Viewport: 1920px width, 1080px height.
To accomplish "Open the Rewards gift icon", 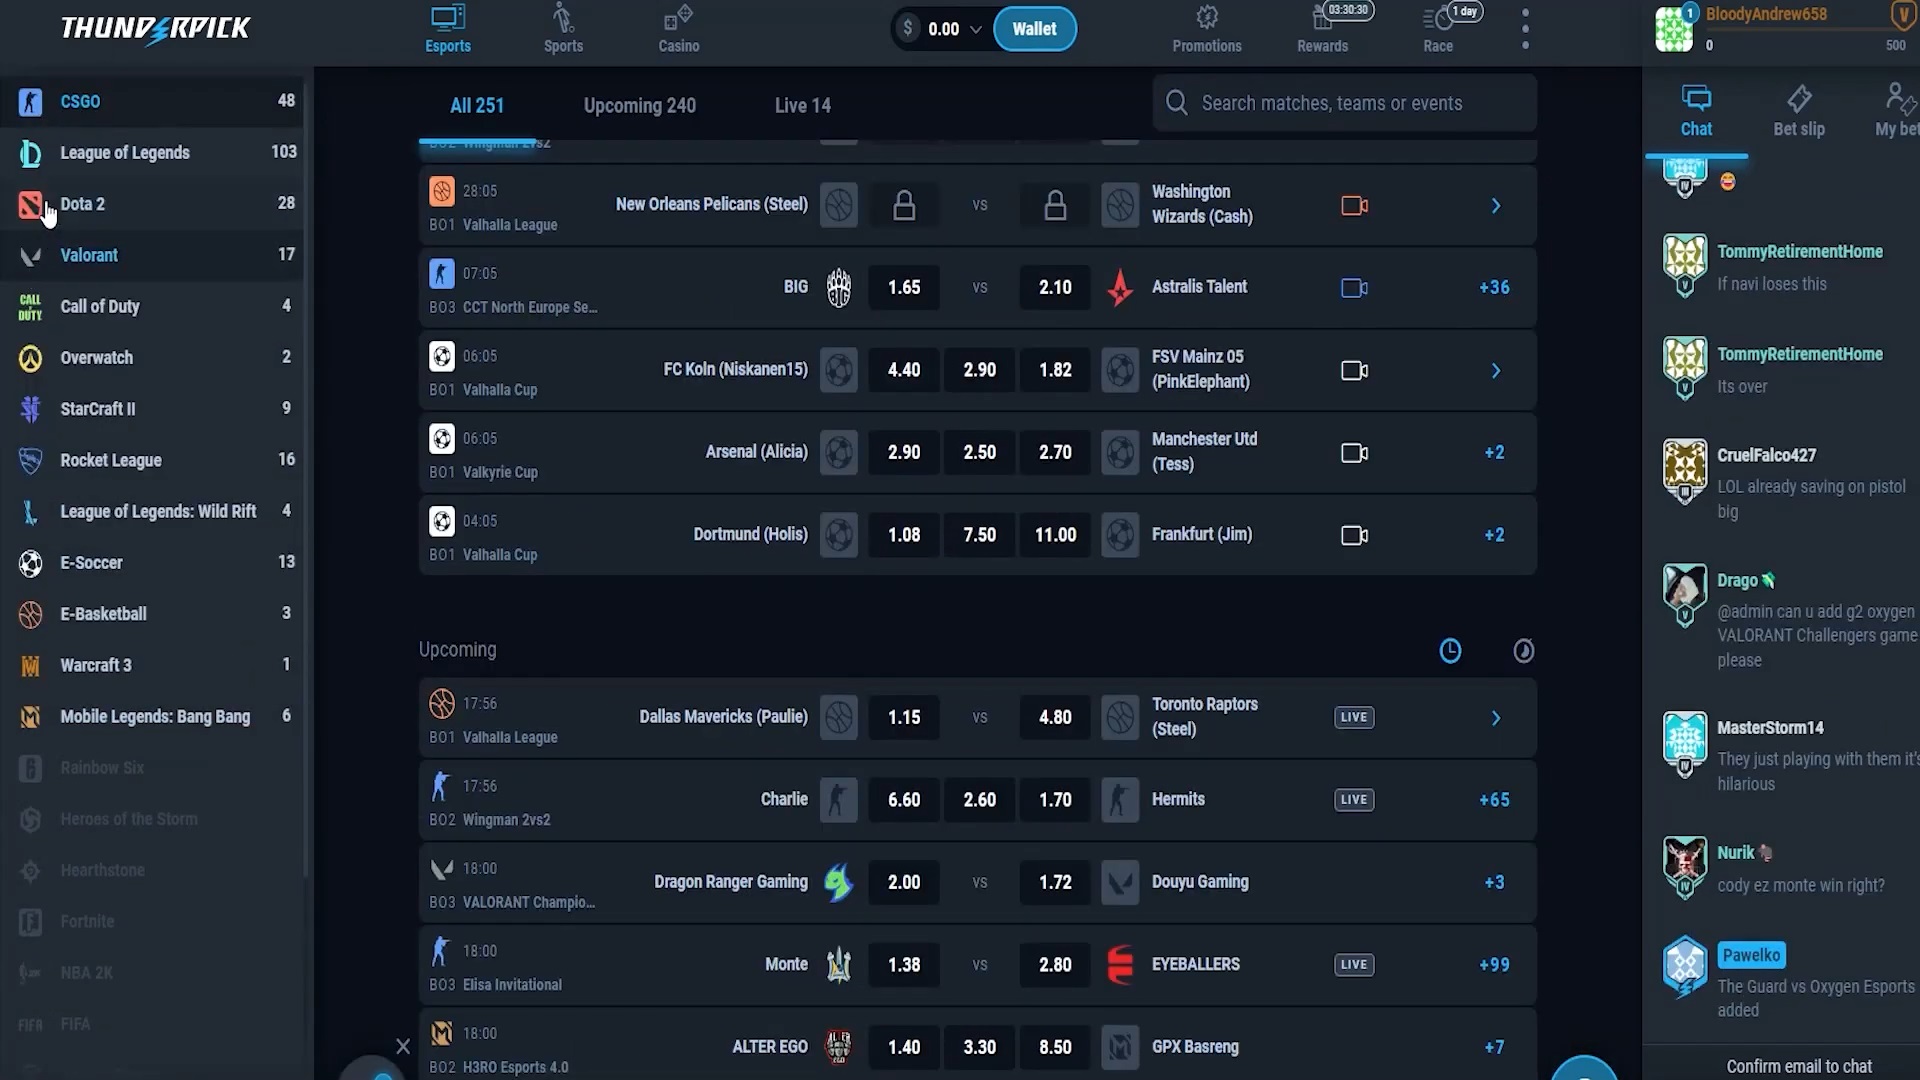I will pyautogui.click(x=1322, y=20).
